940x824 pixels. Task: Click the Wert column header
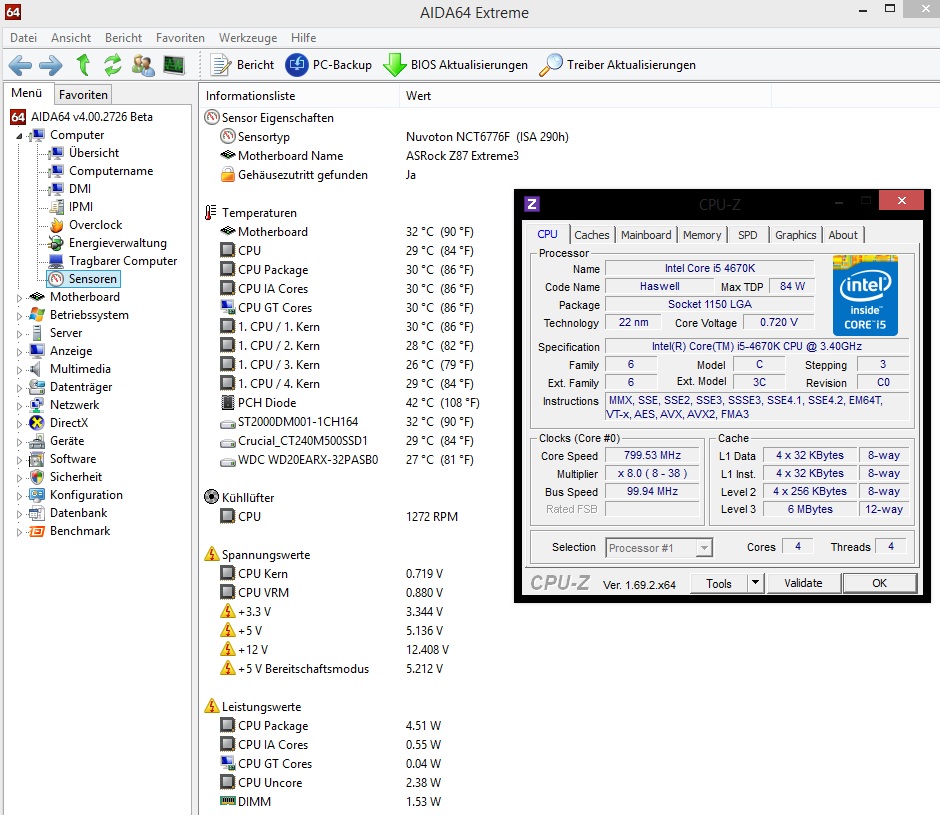point(585,96)
